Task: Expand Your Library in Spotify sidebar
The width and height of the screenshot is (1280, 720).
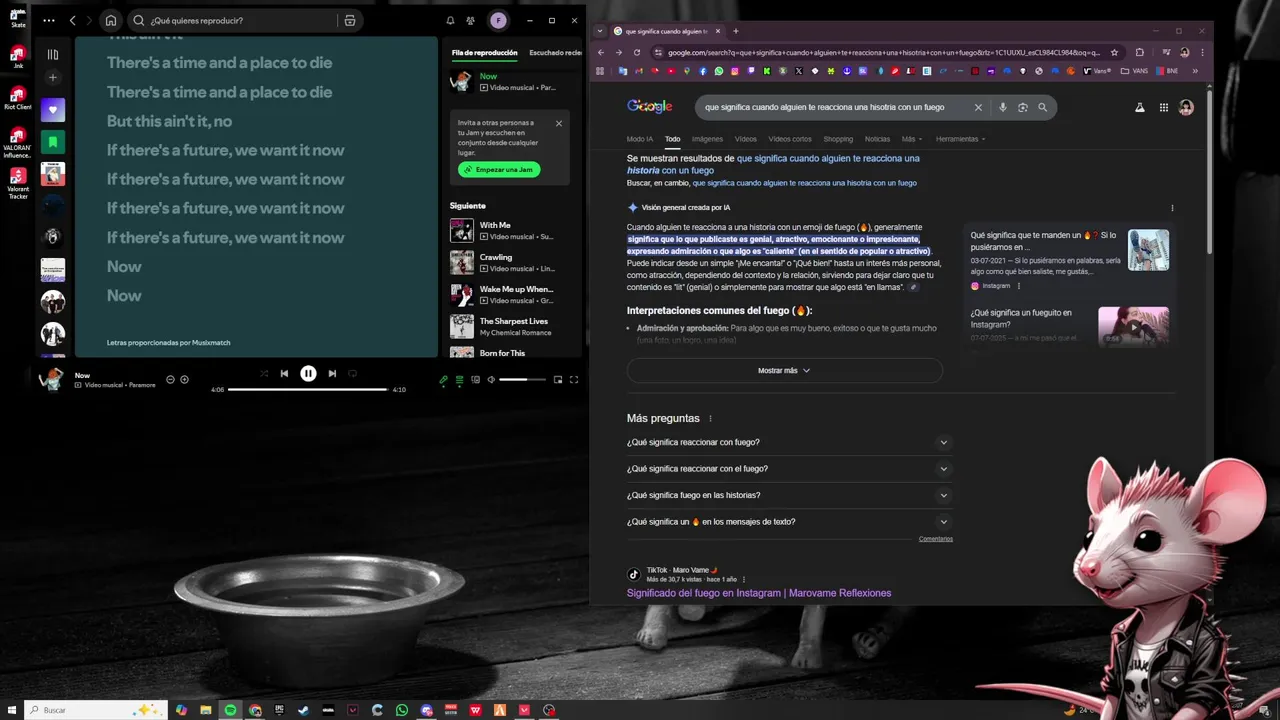Action: pos(53,54)
